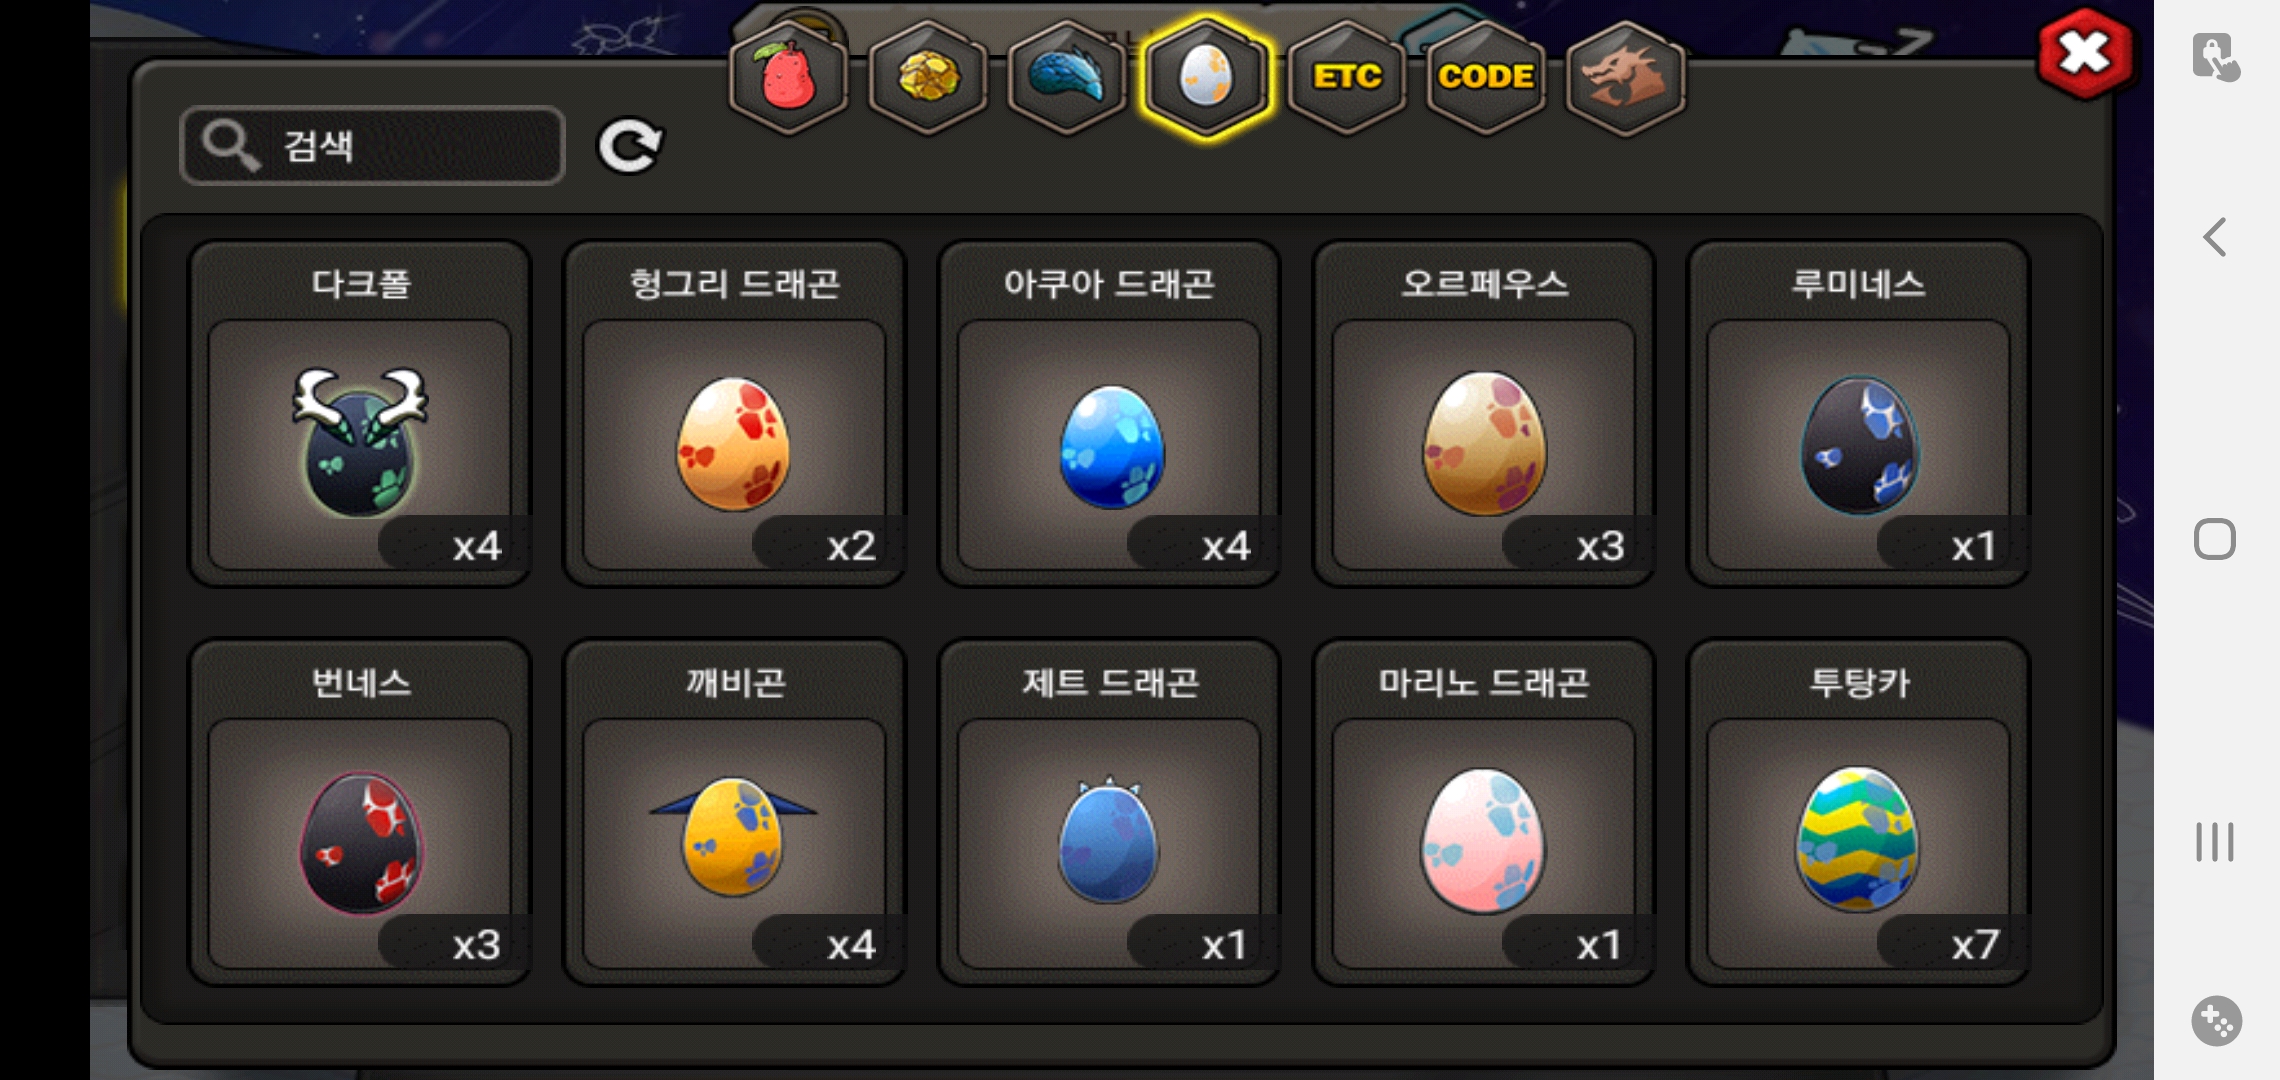The width and height of the screenshot is (2280, 1080).
Task: Open the ETC category tab
Action: pos(1347,77)
